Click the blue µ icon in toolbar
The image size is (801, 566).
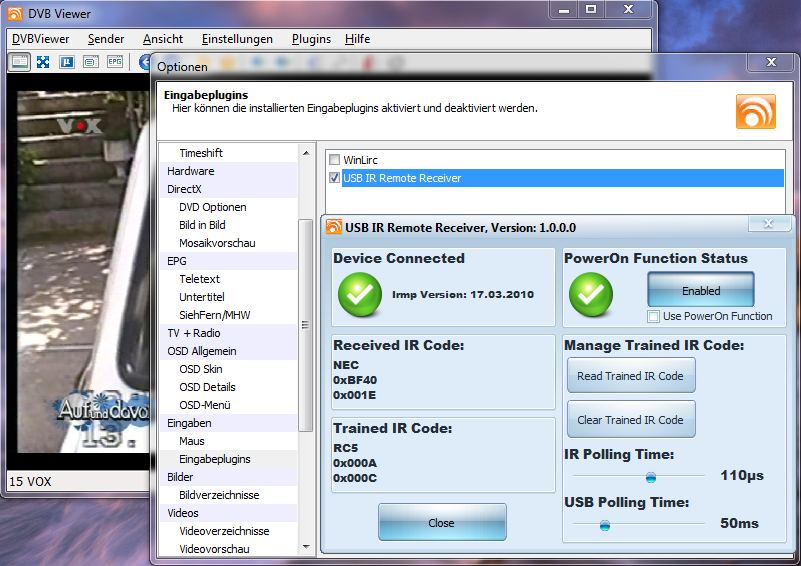67,62
